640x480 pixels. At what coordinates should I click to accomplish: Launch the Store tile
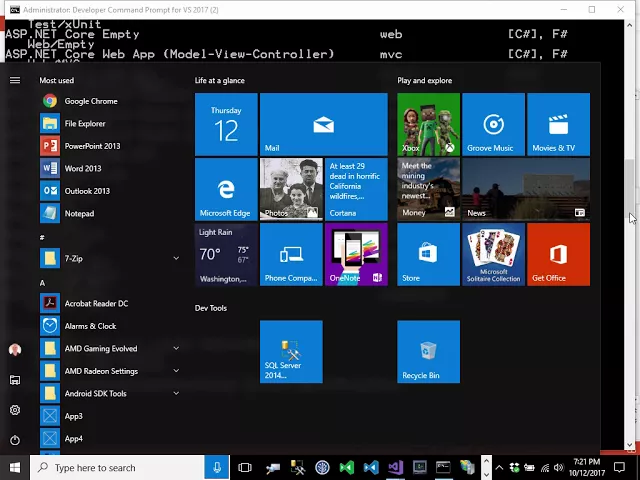[429, 254]
